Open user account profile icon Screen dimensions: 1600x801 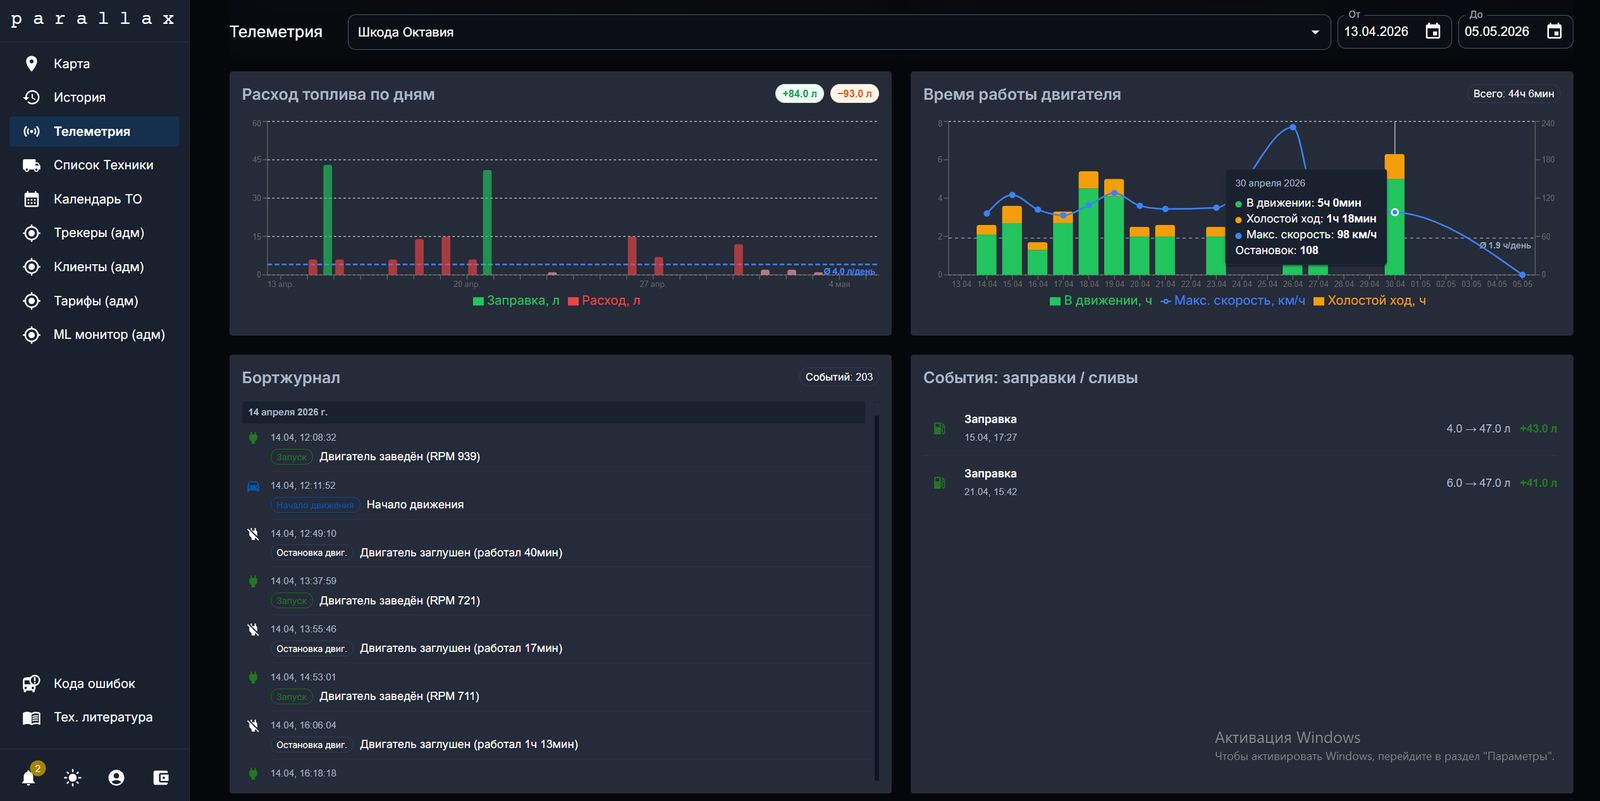pos(116,777)
